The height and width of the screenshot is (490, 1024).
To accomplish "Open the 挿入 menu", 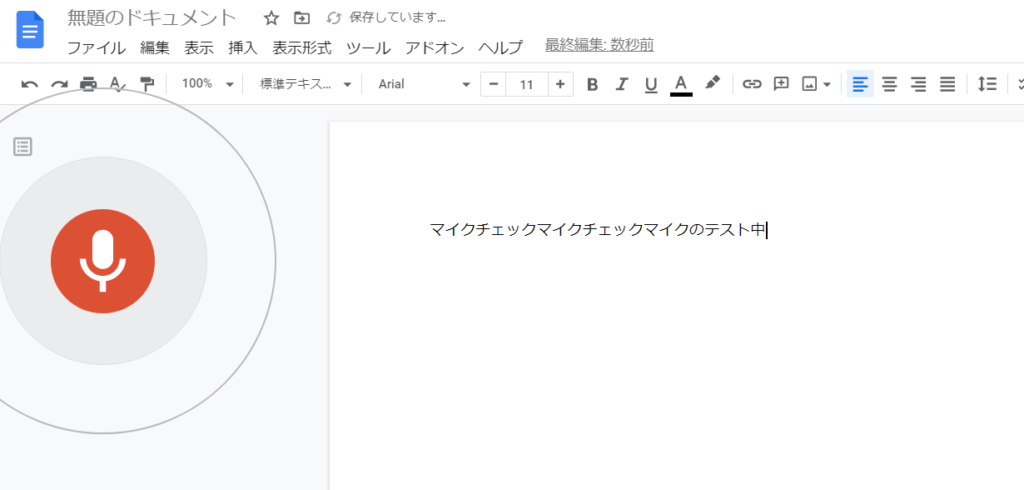I will tap(243, 48).
